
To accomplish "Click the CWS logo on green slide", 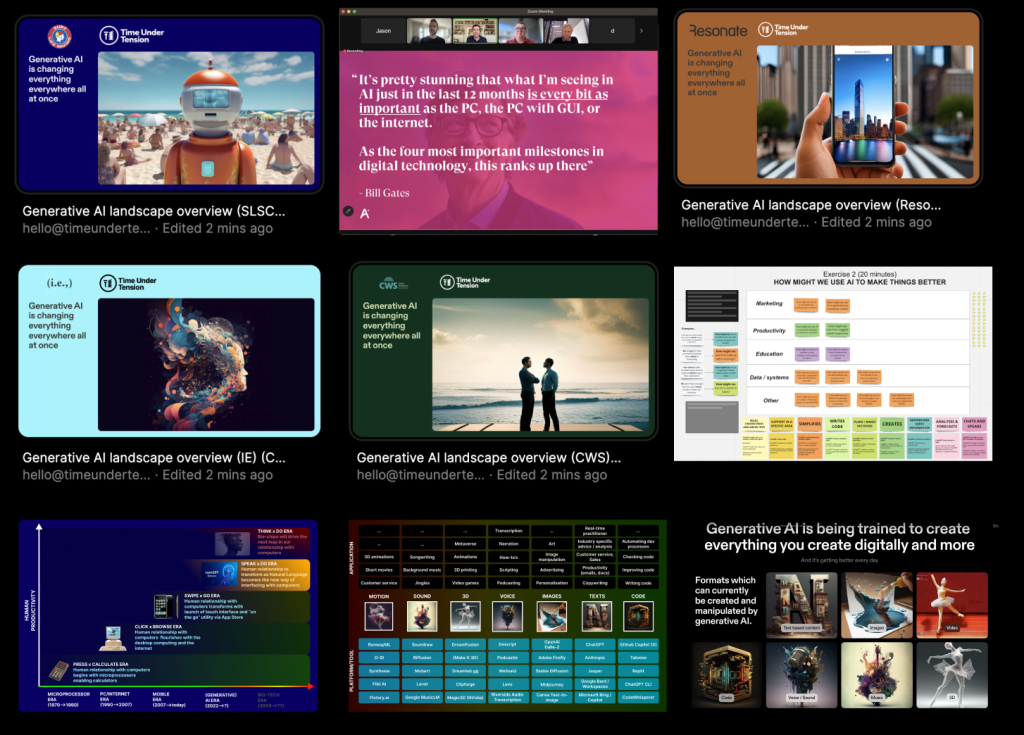I will pos(386,284).
